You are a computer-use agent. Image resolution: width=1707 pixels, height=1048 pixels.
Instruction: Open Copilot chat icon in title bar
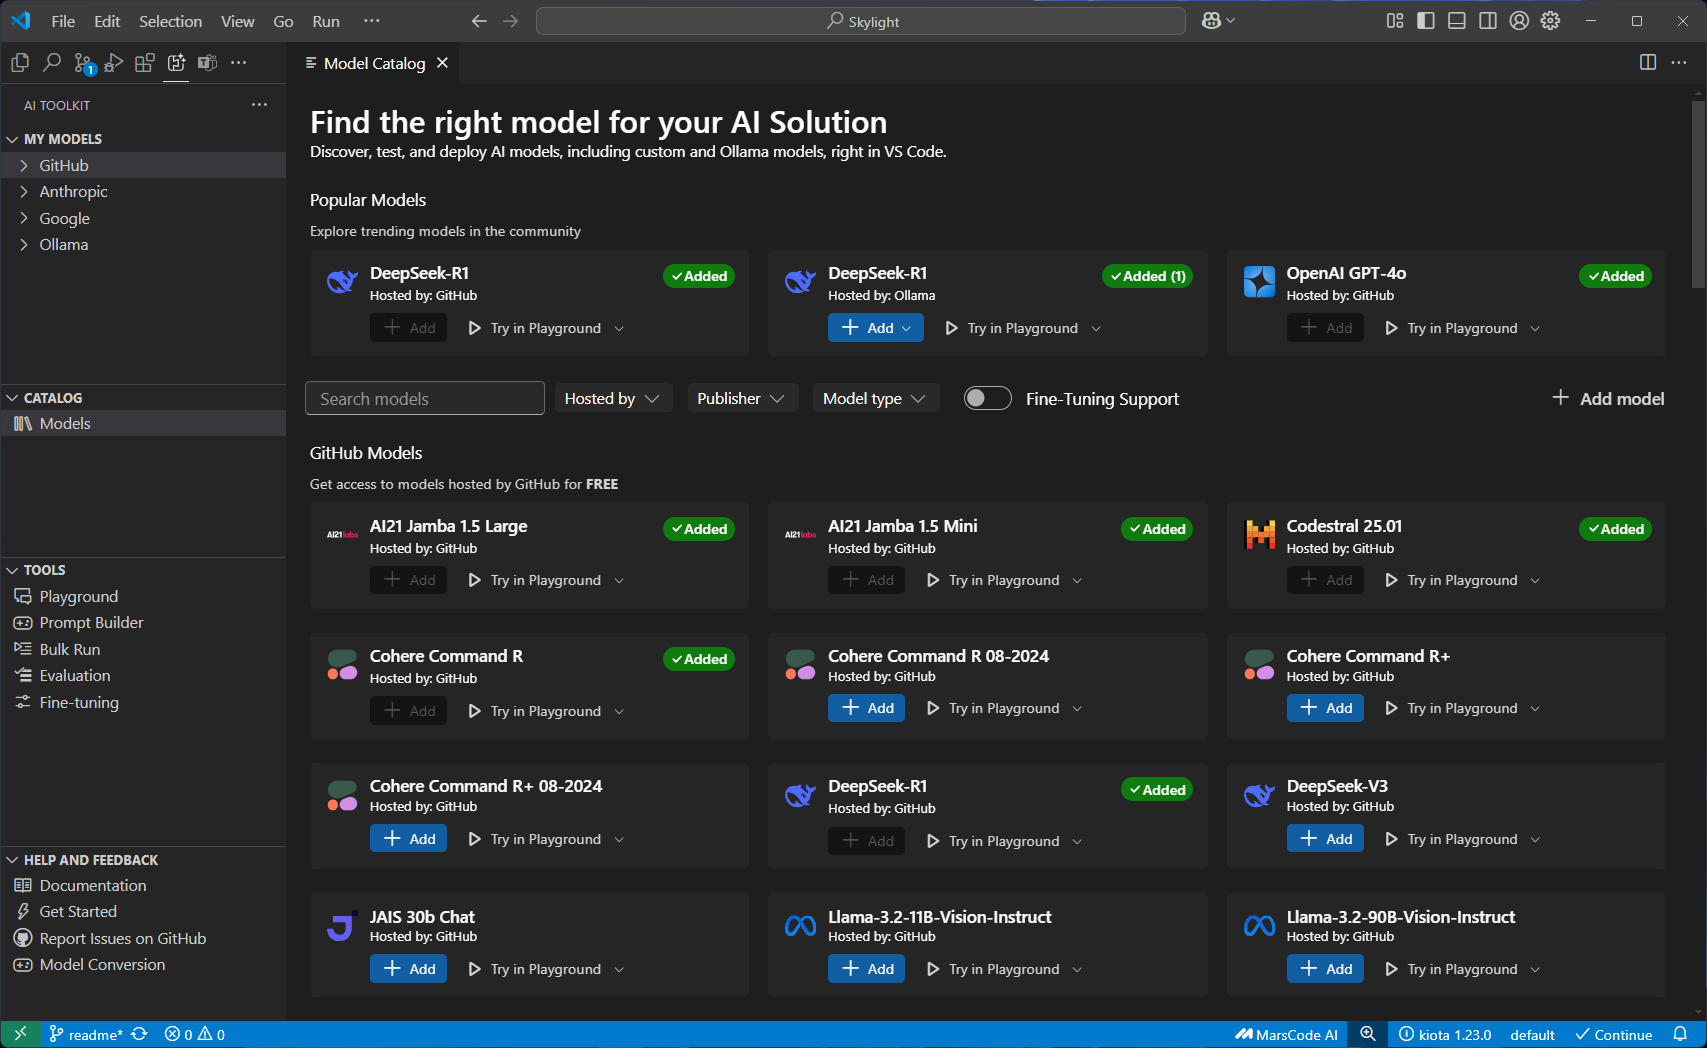pyautogui.click(x=1218, y=21)
